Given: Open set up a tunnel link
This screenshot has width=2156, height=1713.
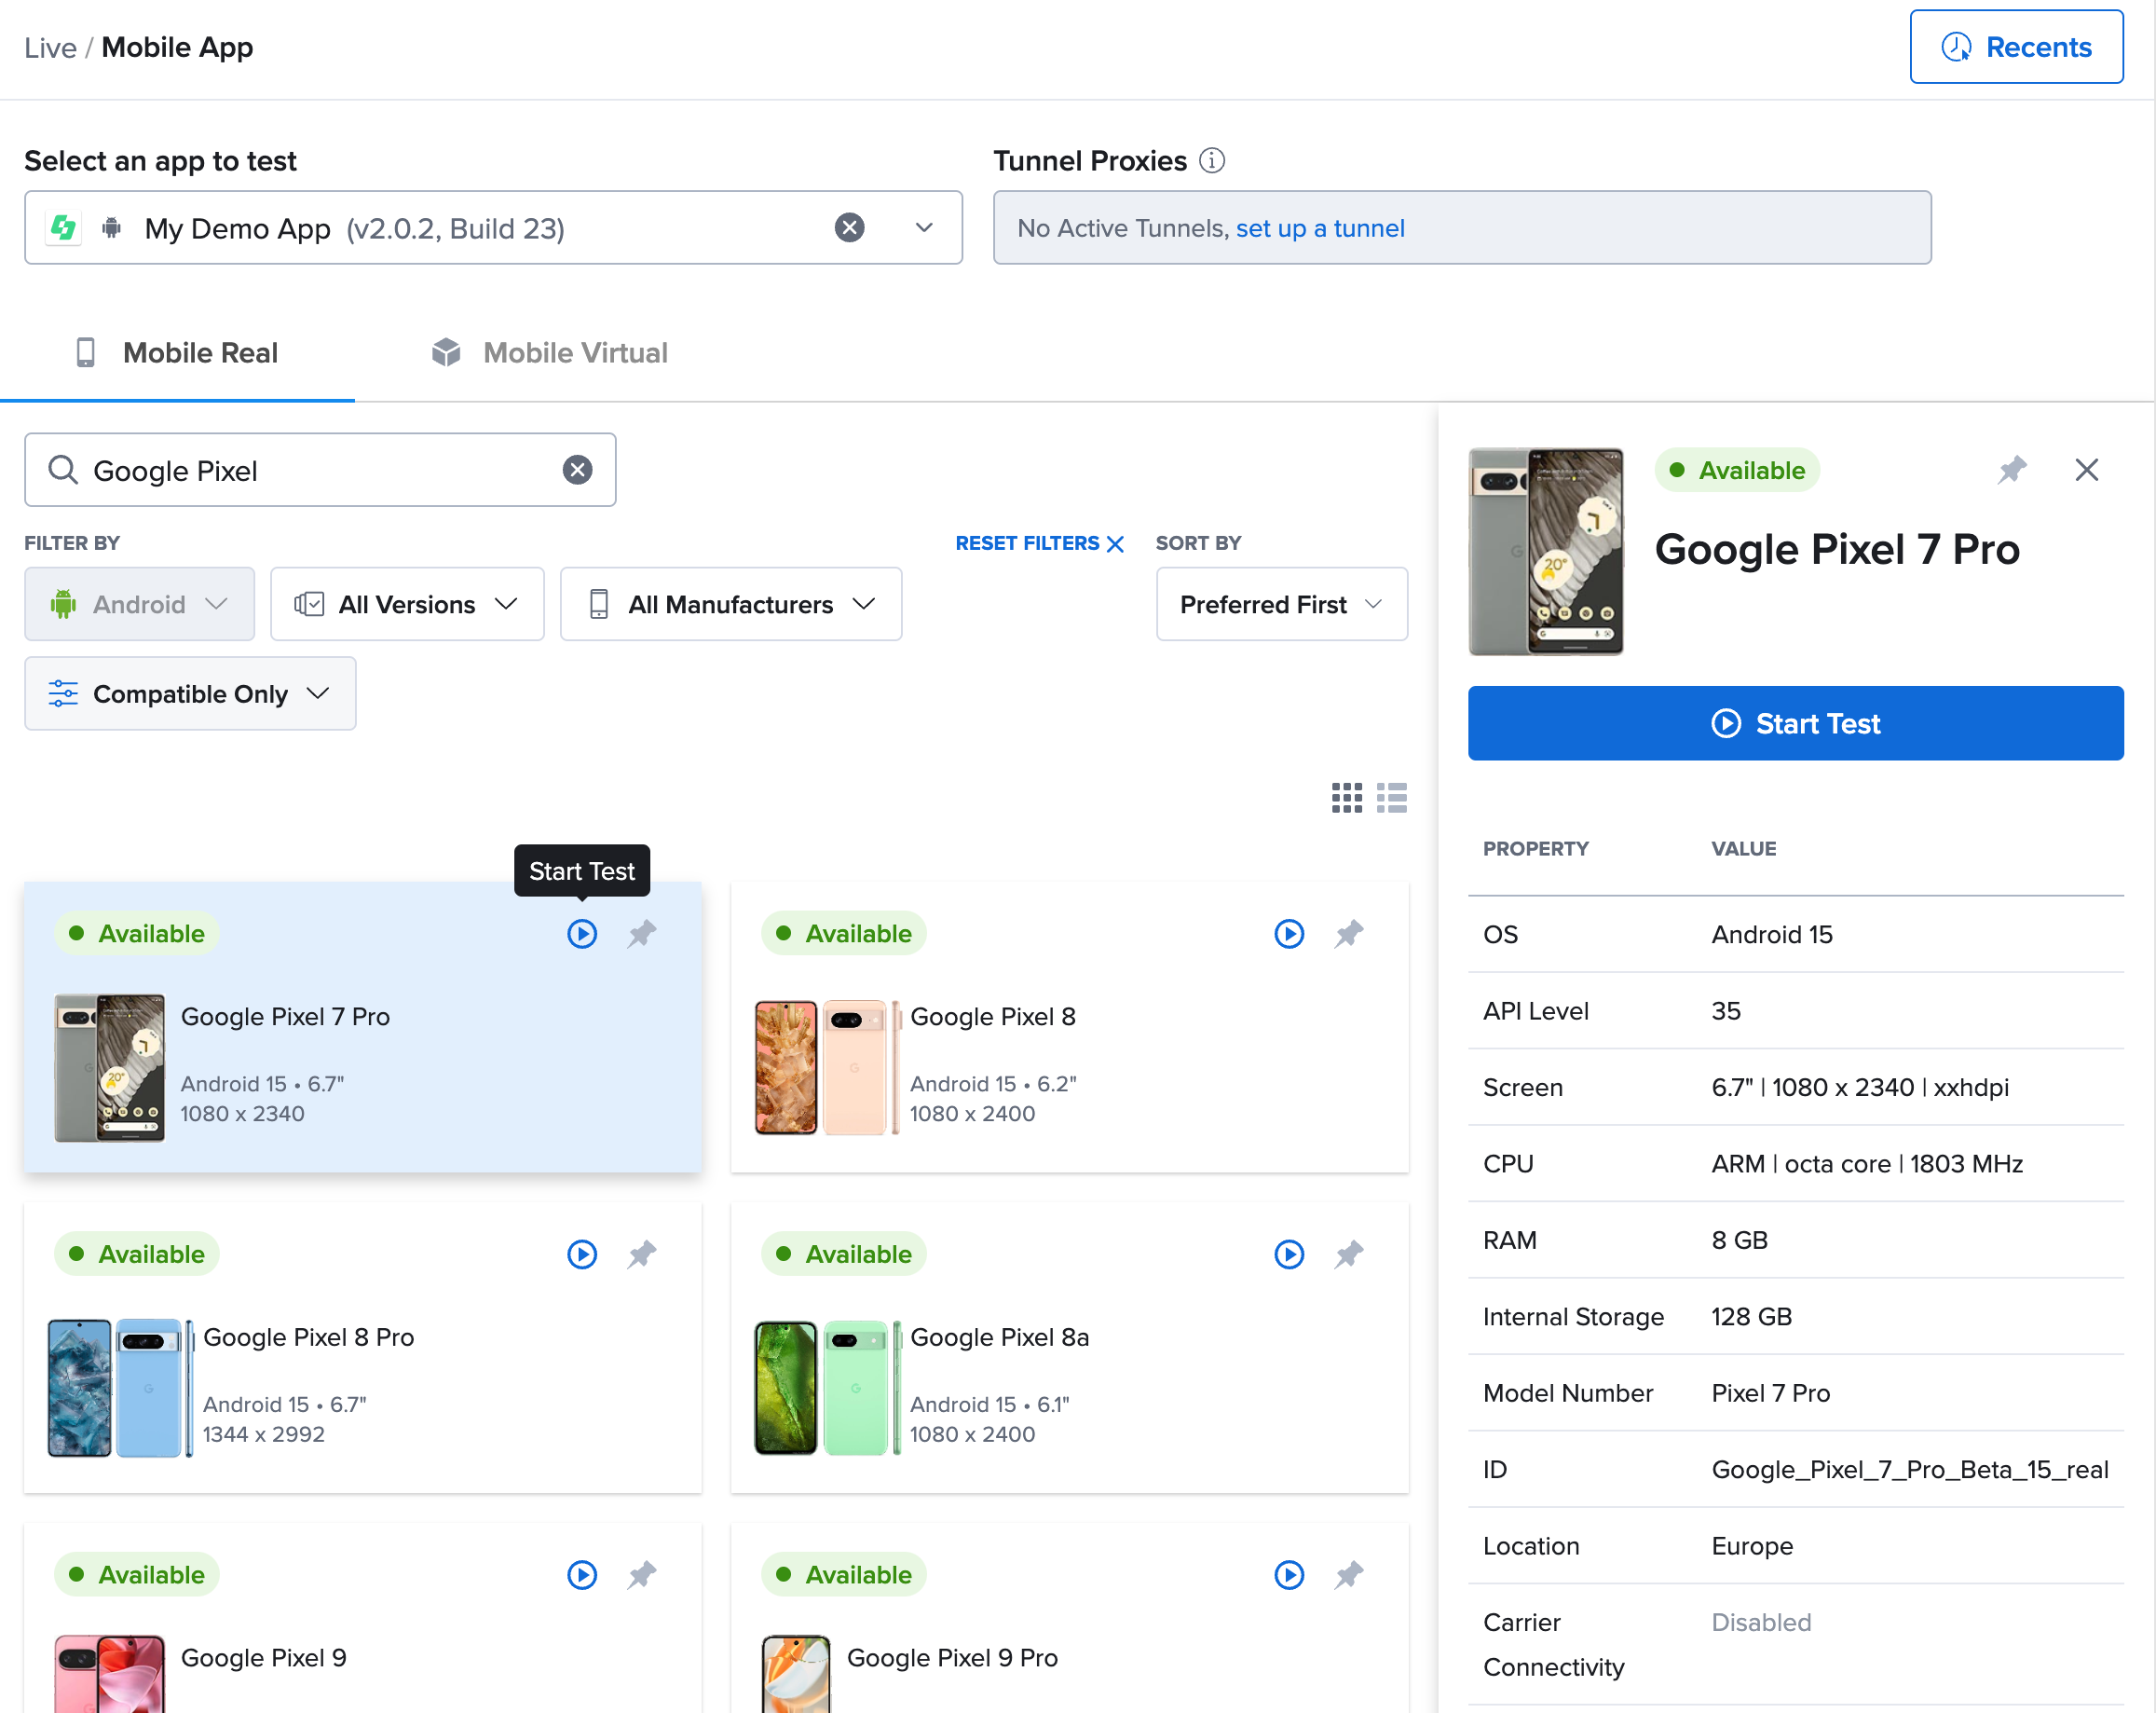Looking at the screenshot, I should 1319,228.
